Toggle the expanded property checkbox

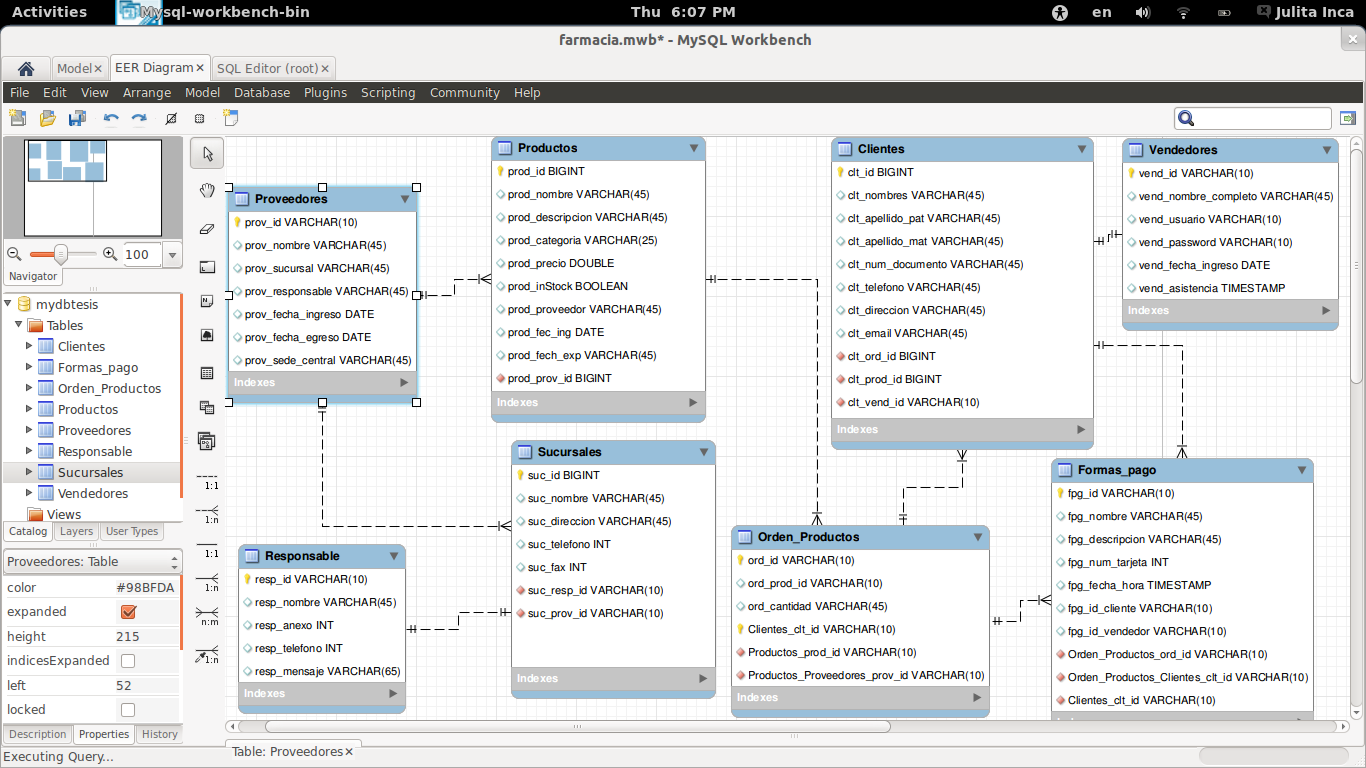[128, 612]
